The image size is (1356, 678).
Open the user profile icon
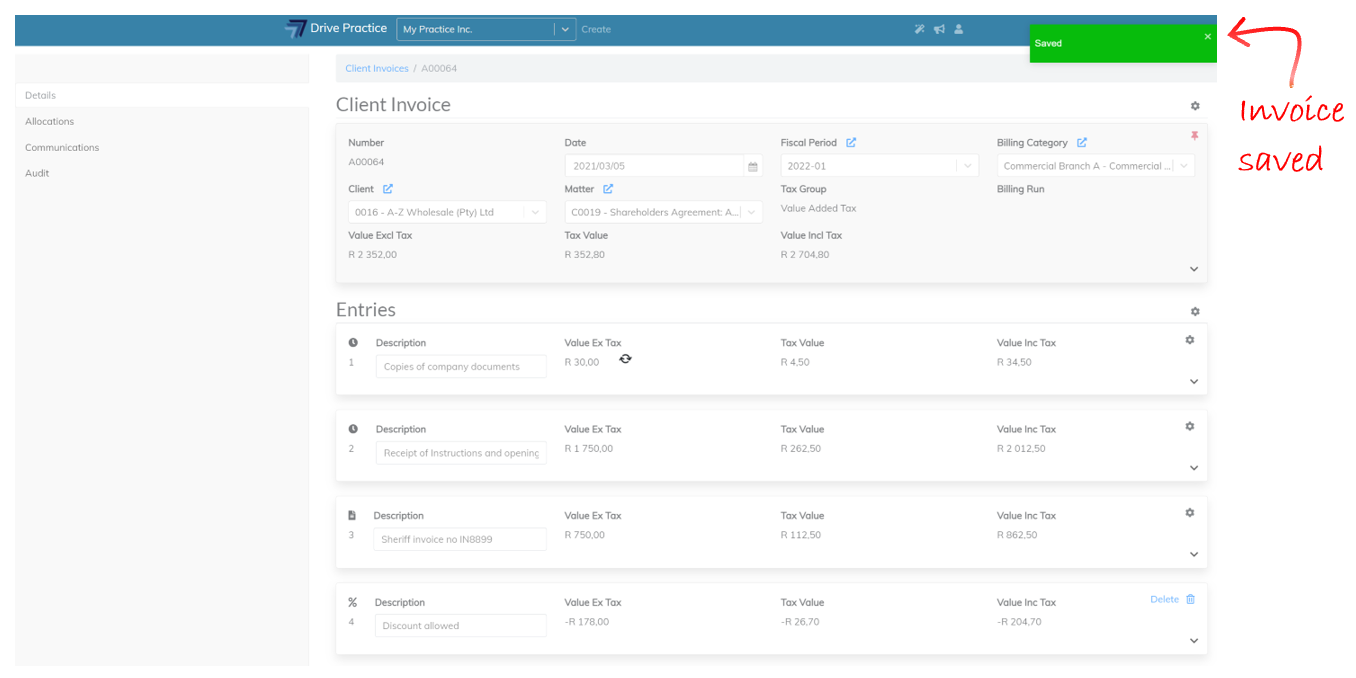958,29
